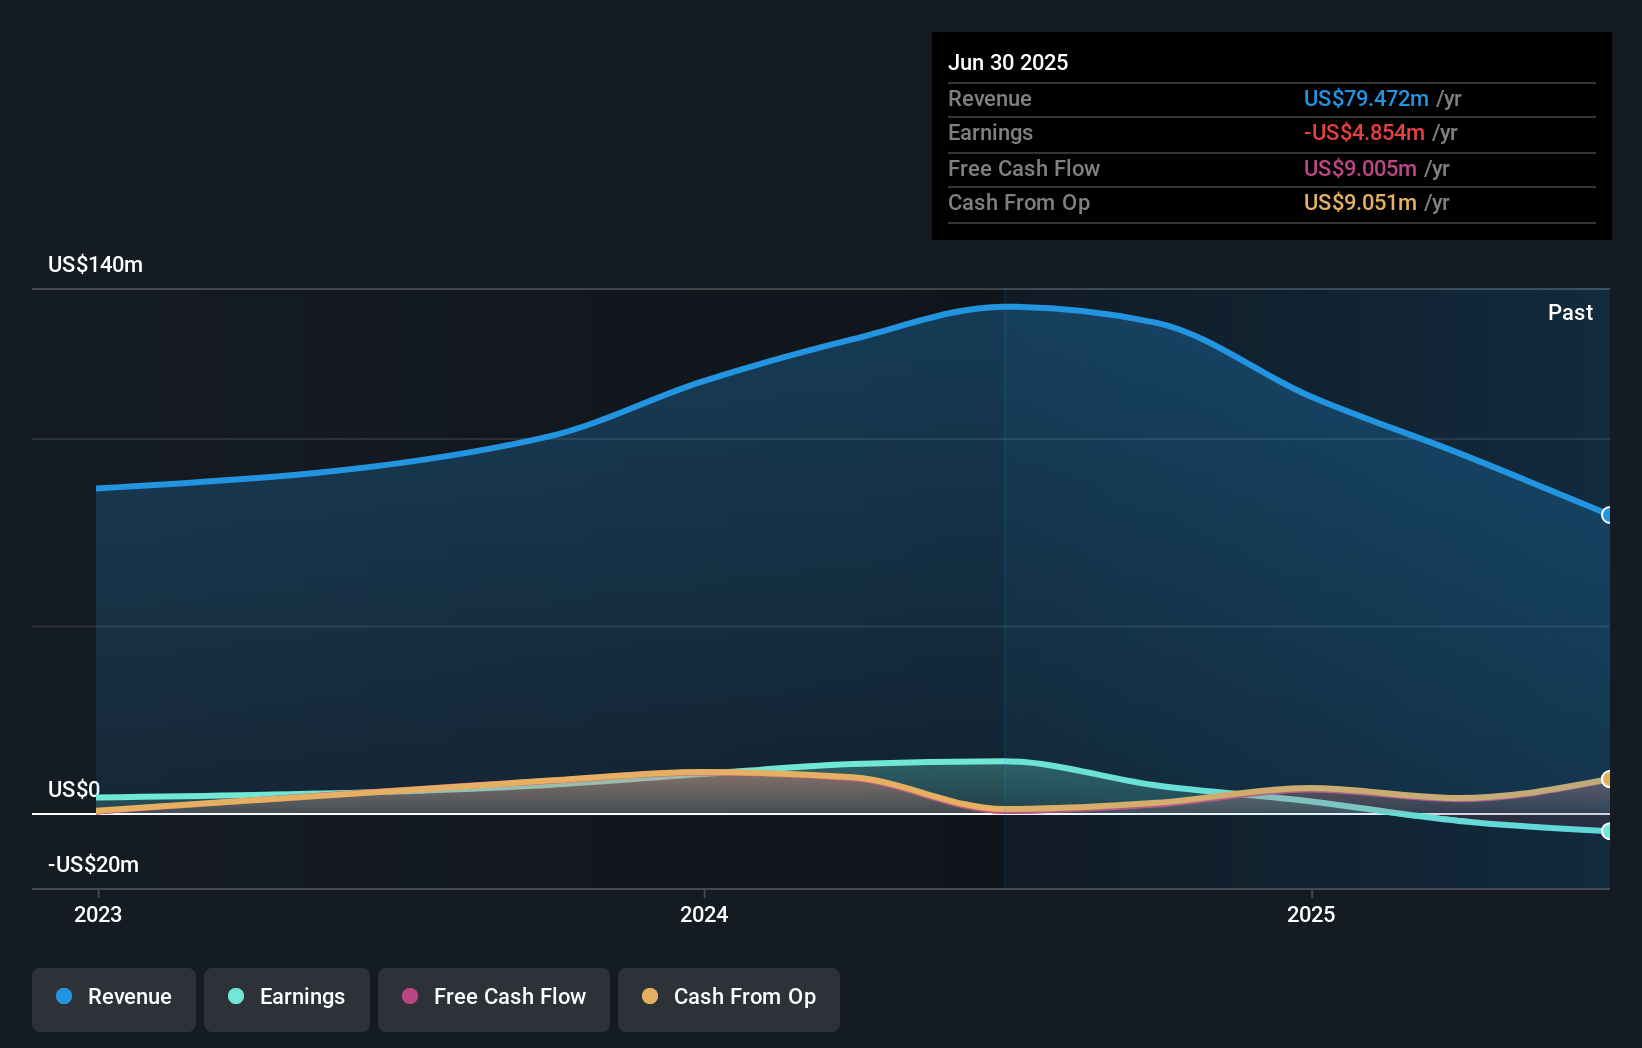Toggle the Cash From Op legend button

(x=729, y=999)
